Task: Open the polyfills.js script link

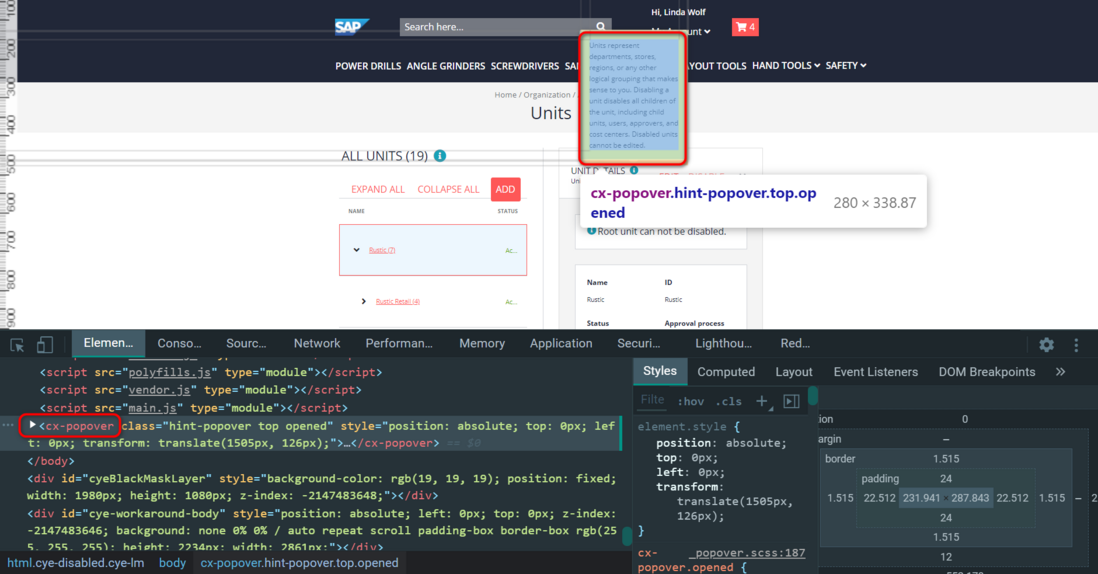Action: (x=169, y=372)
